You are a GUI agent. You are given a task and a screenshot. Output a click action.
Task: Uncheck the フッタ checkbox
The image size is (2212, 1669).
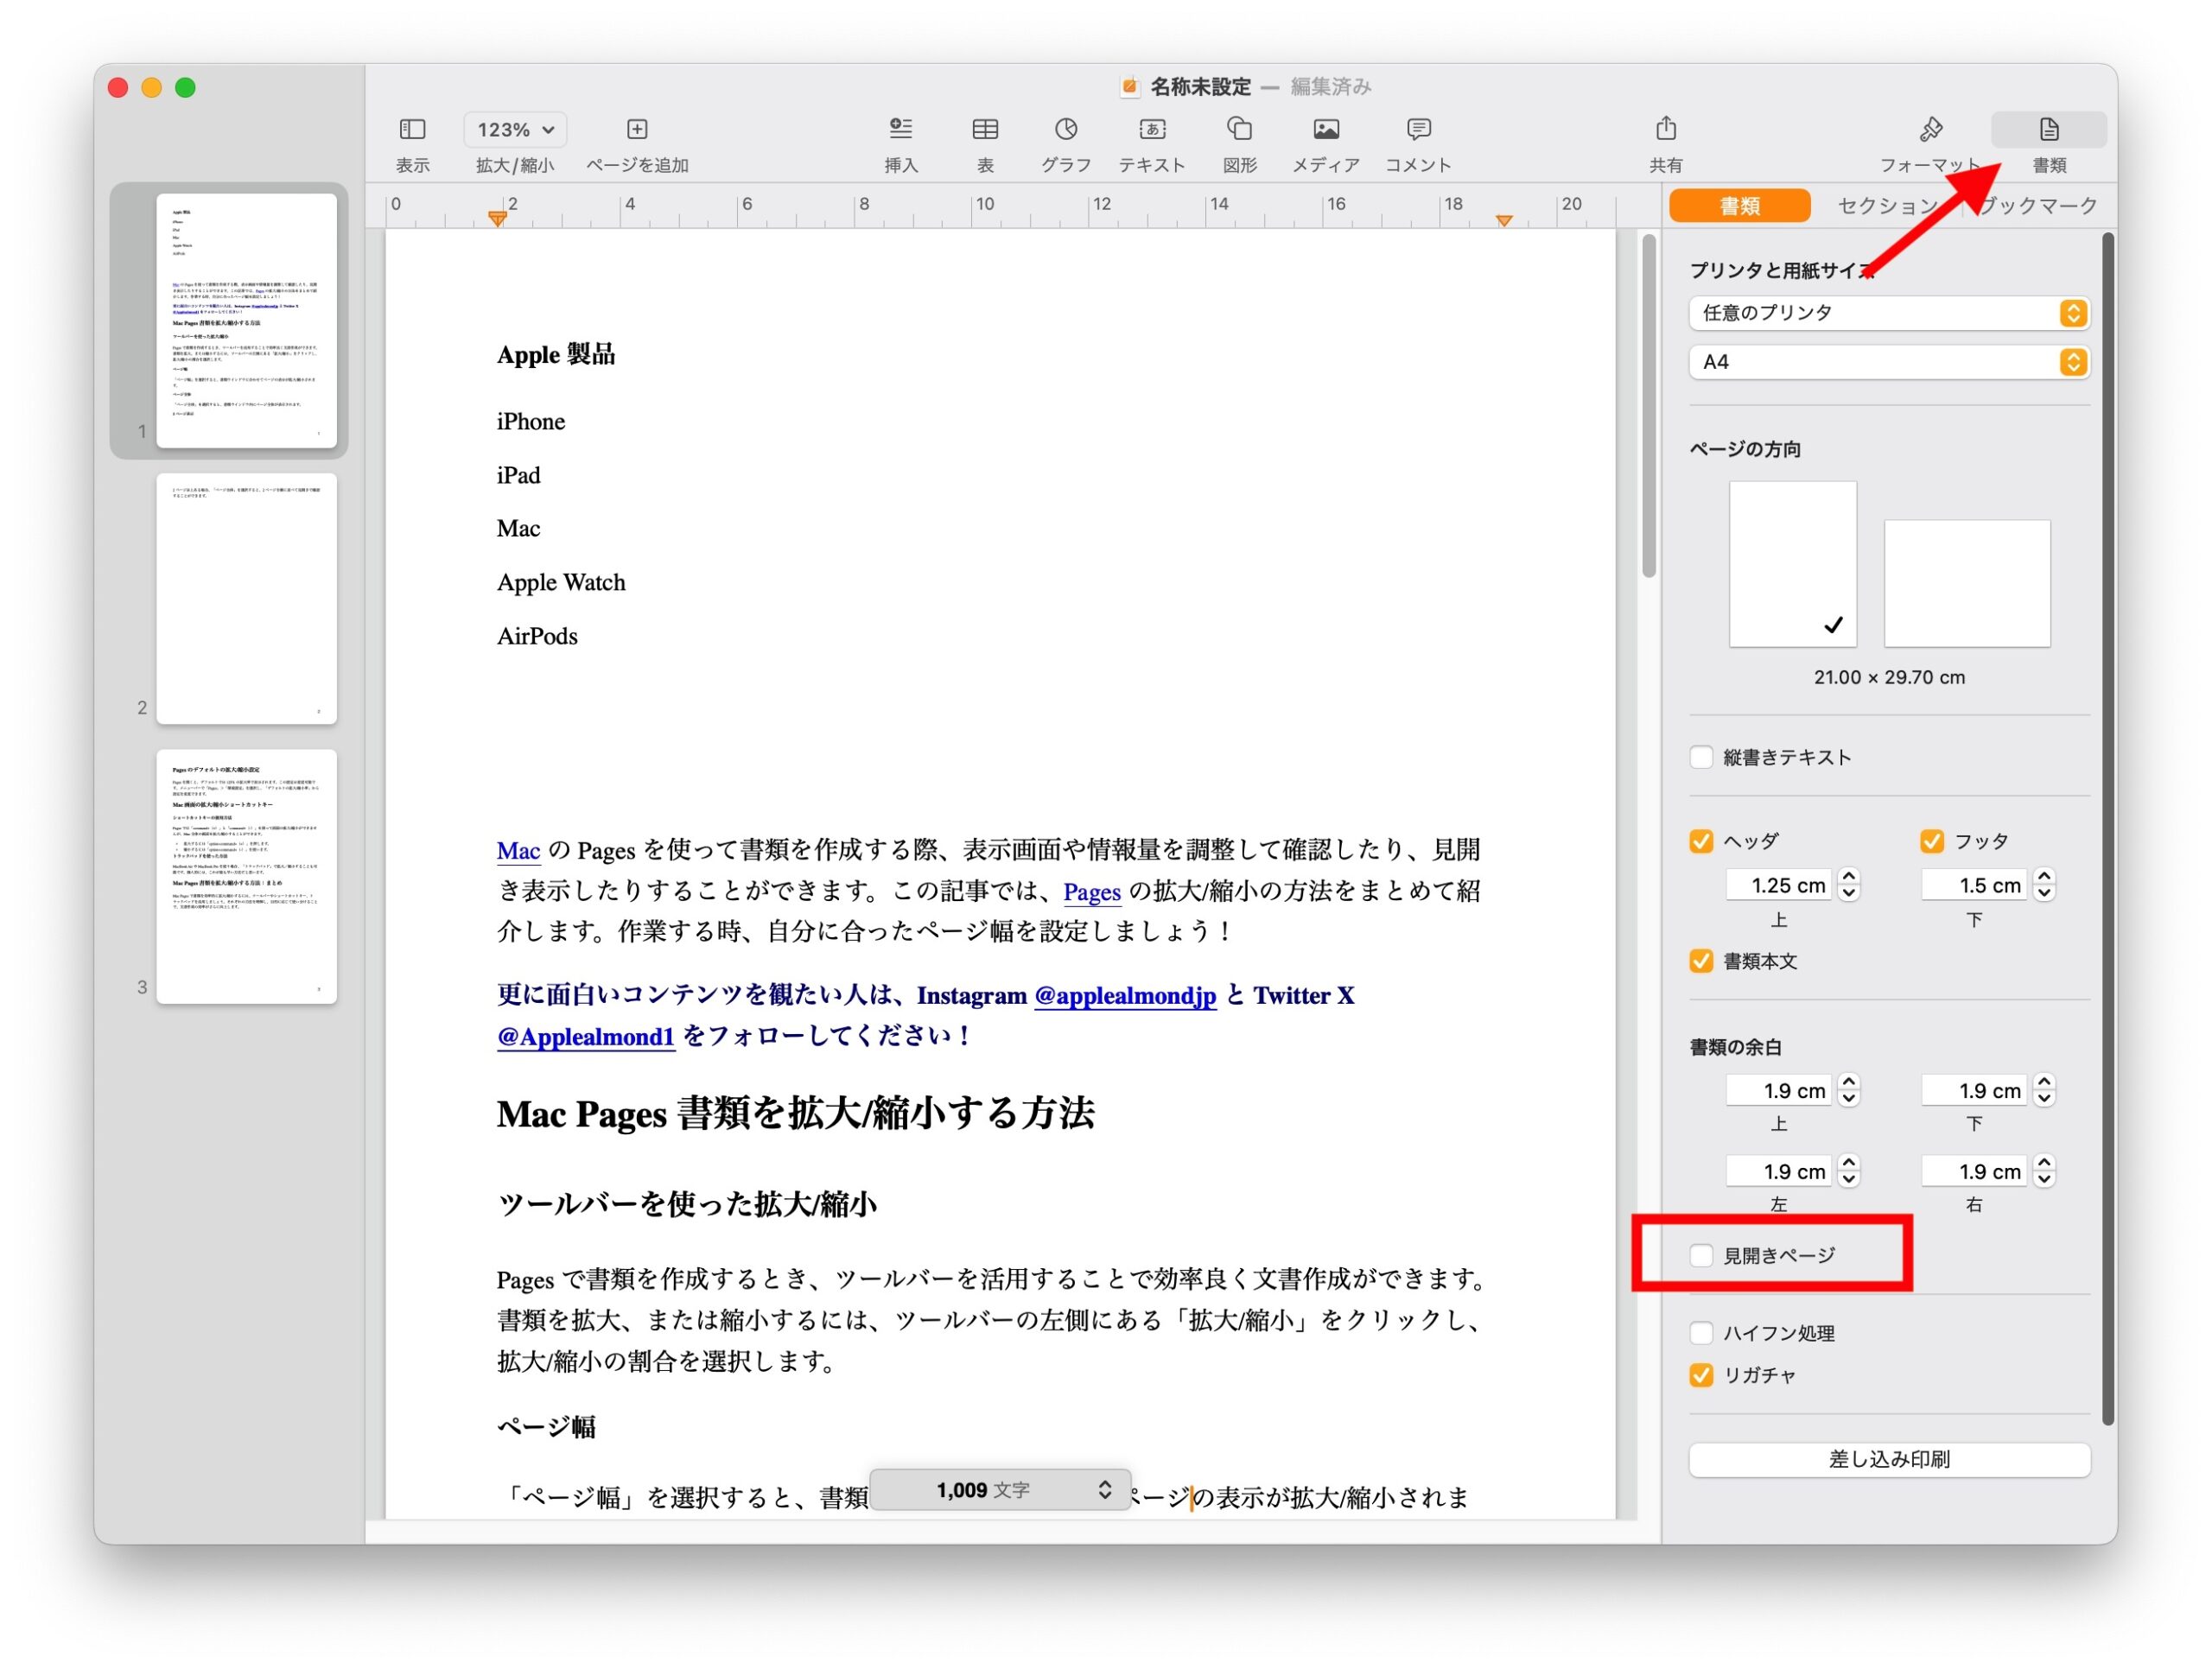1931,841
